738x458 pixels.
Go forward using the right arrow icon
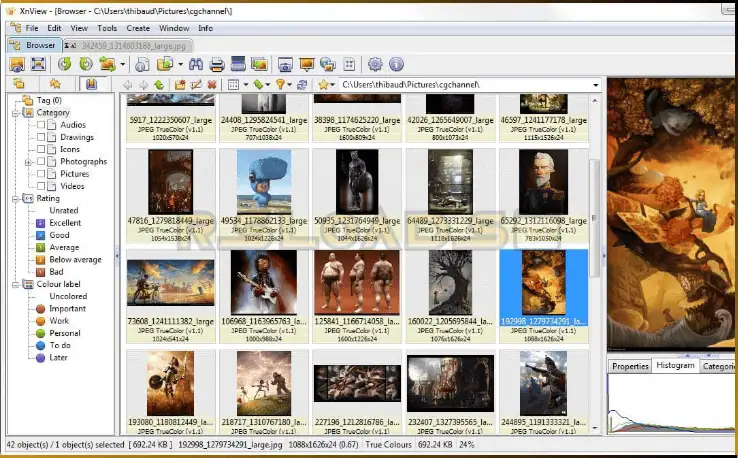[x=144, y=85]
